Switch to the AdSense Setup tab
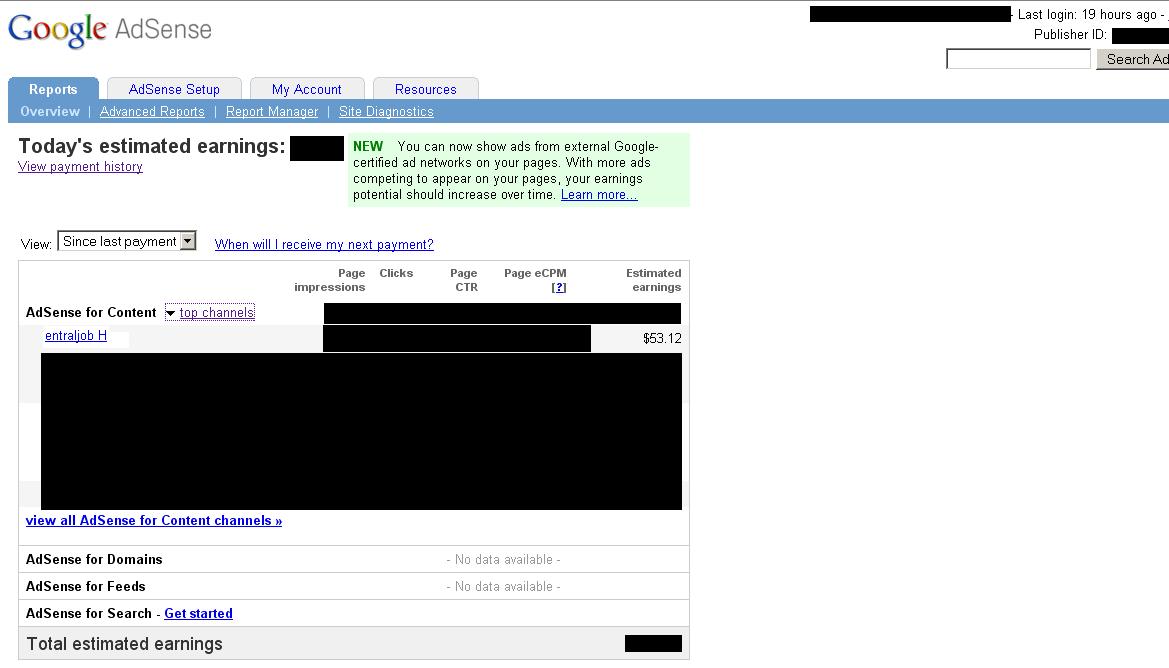This screenshot has width=1169, height=668. point(174,89)
